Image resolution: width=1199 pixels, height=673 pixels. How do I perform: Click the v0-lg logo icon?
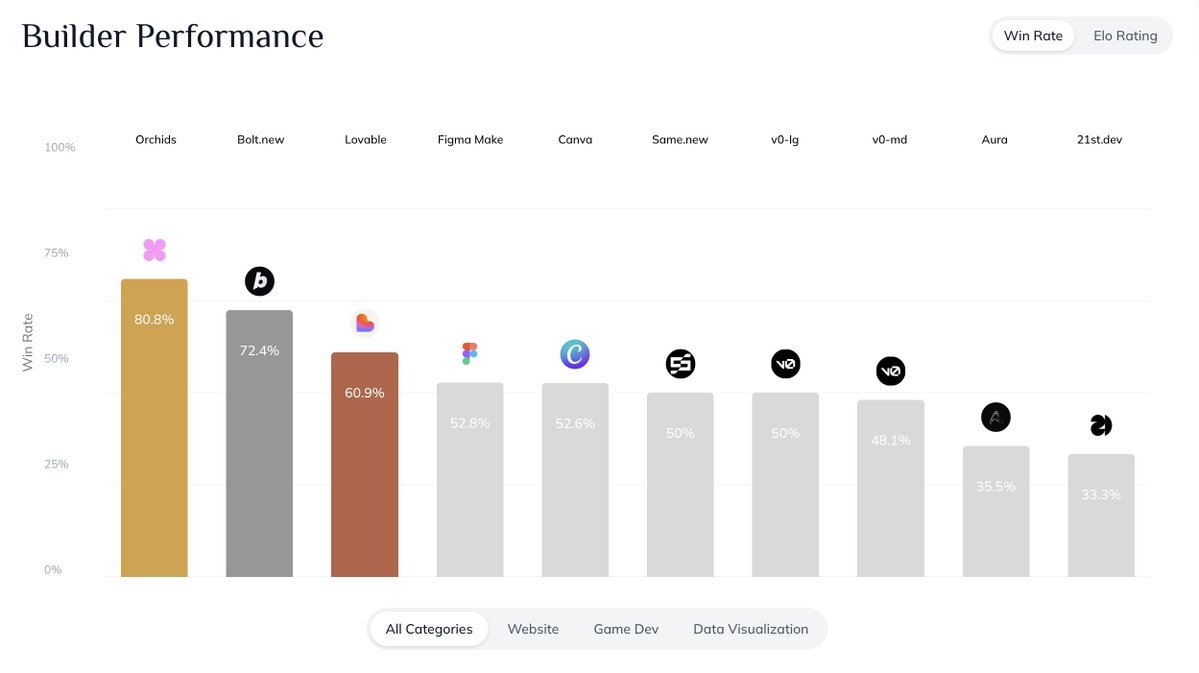pos(785,364)
